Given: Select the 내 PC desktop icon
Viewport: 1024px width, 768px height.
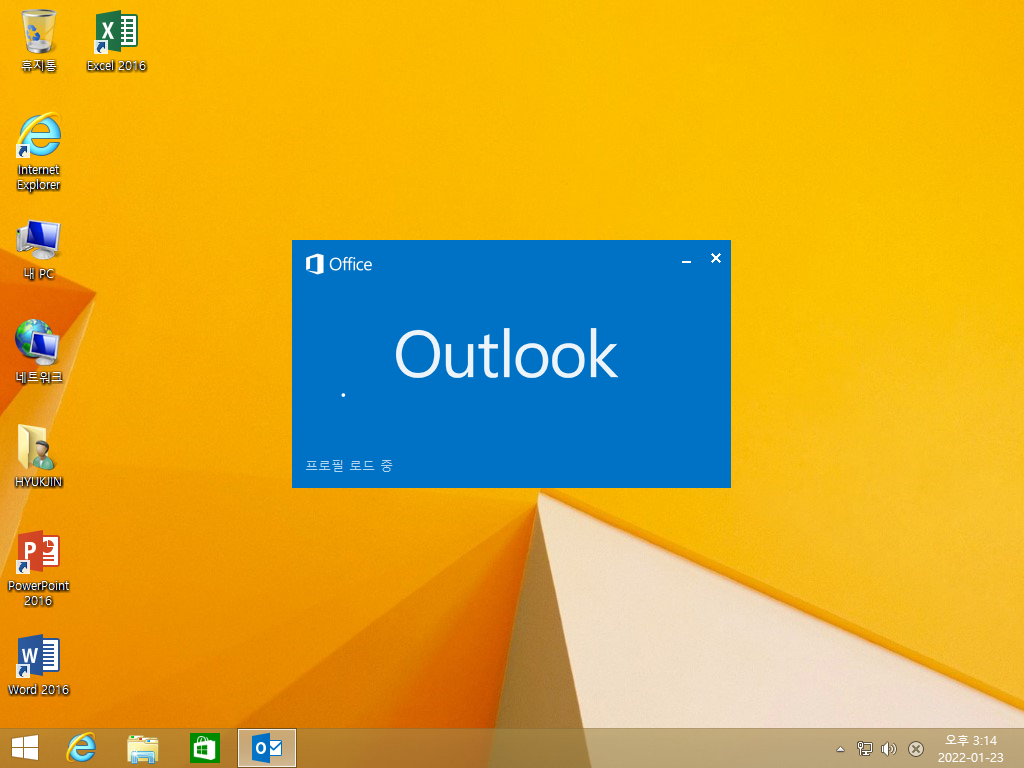Looking at the screenshot, I should [39, 250].
